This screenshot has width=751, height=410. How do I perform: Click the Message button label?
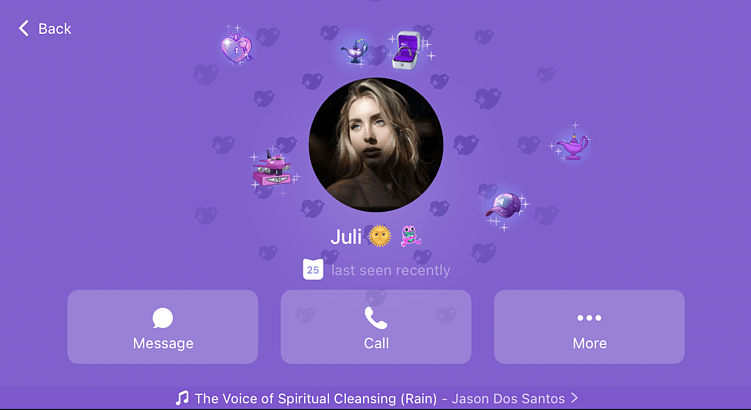point(163,343)
